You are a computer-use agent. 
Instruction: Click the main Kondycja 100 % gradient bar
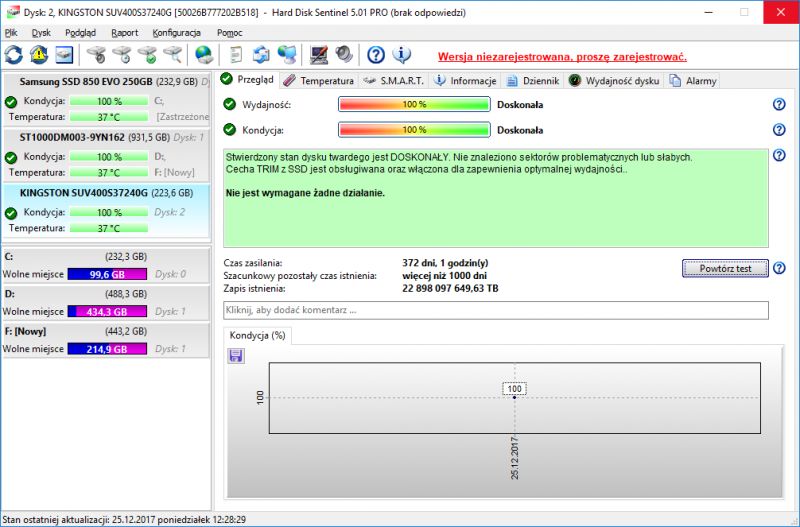coord(414,130)
